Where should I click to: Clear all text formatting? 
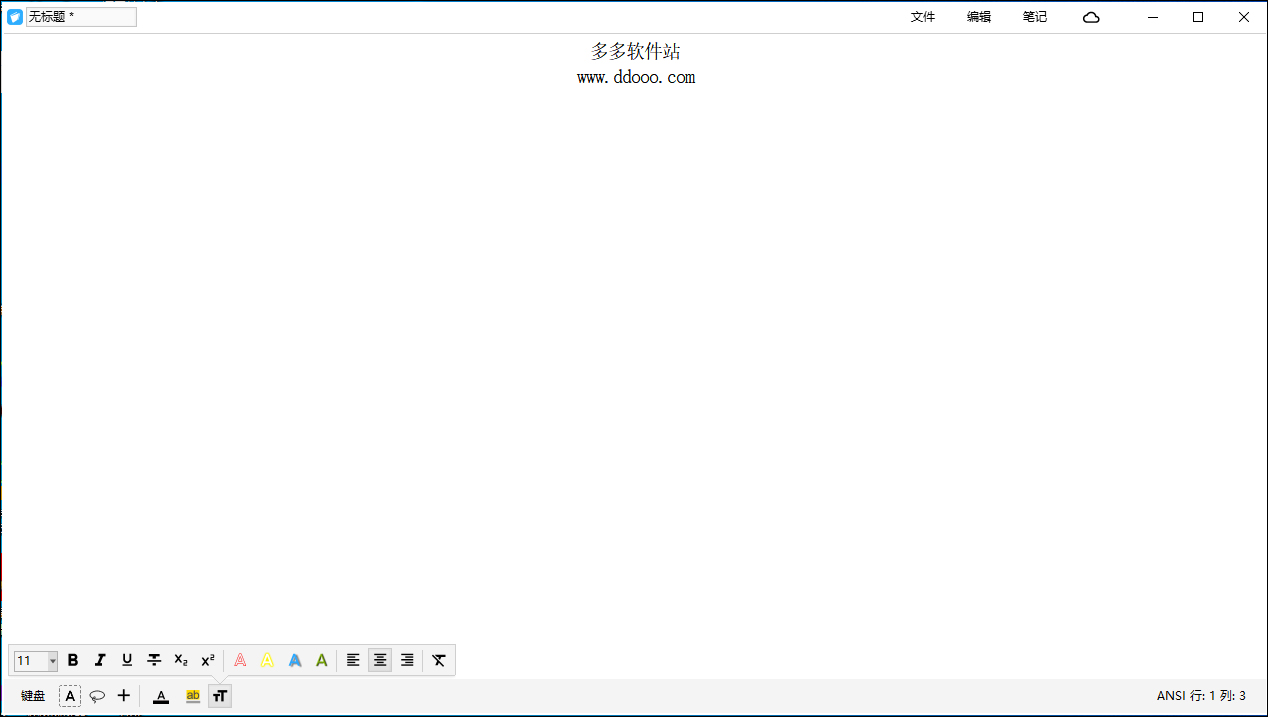(x=438, y=660)
